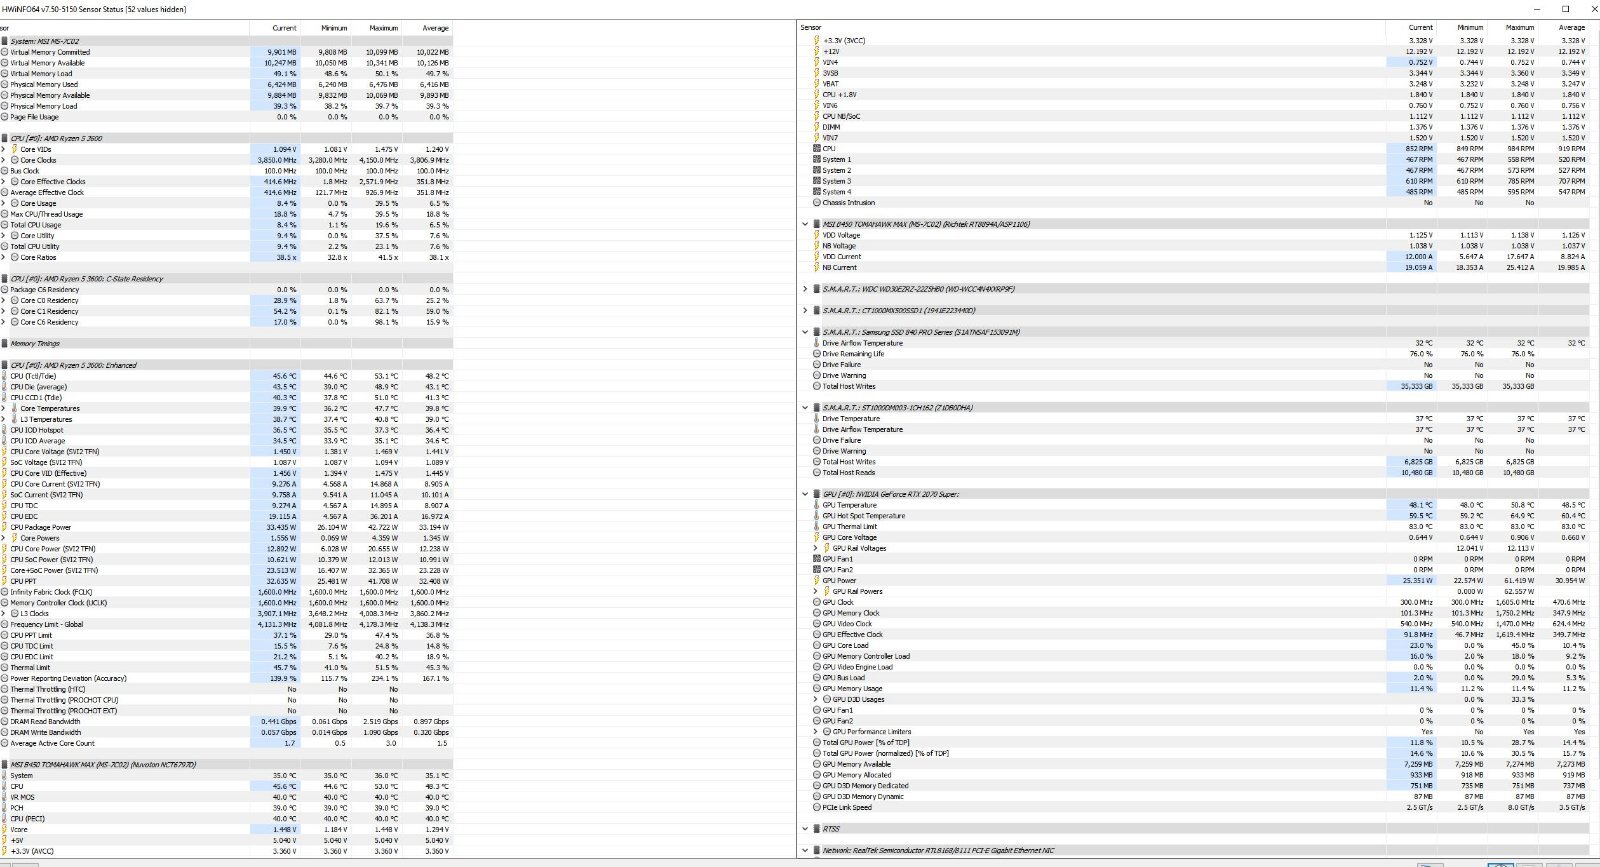This screenshot has height=867, width=1600.
Task: Click the icon beside Thermal Throttling (HTC)
Action: pyautogui.click(x=5, y=689)
